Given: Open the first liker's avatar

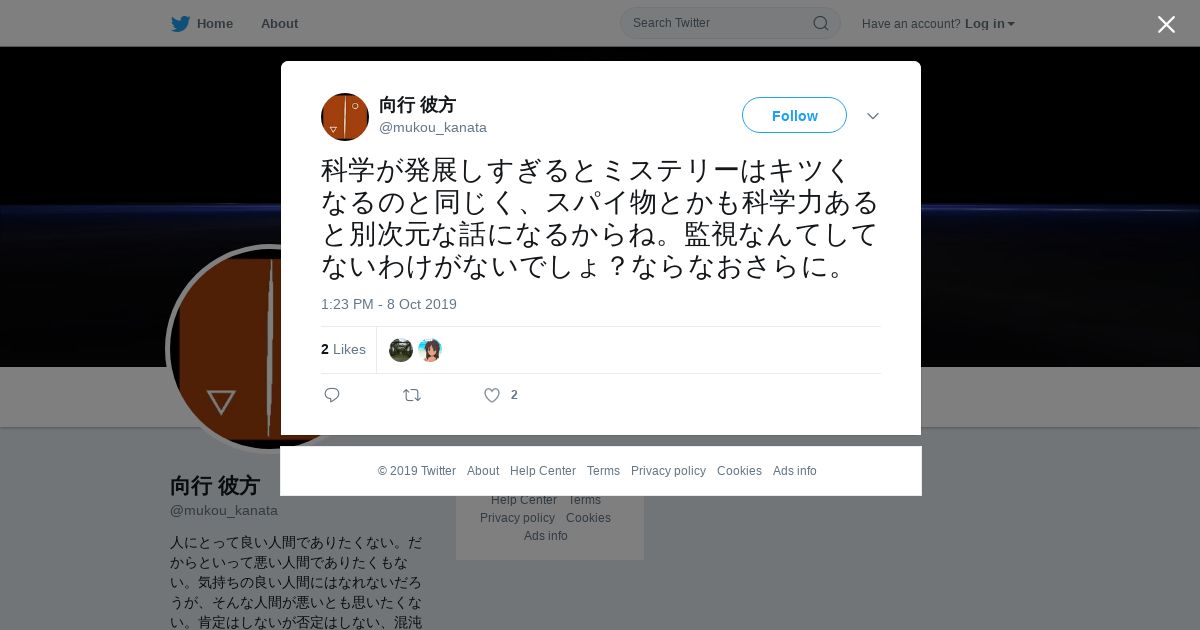Looking at the screenshot, I should (x=401, y=350).
